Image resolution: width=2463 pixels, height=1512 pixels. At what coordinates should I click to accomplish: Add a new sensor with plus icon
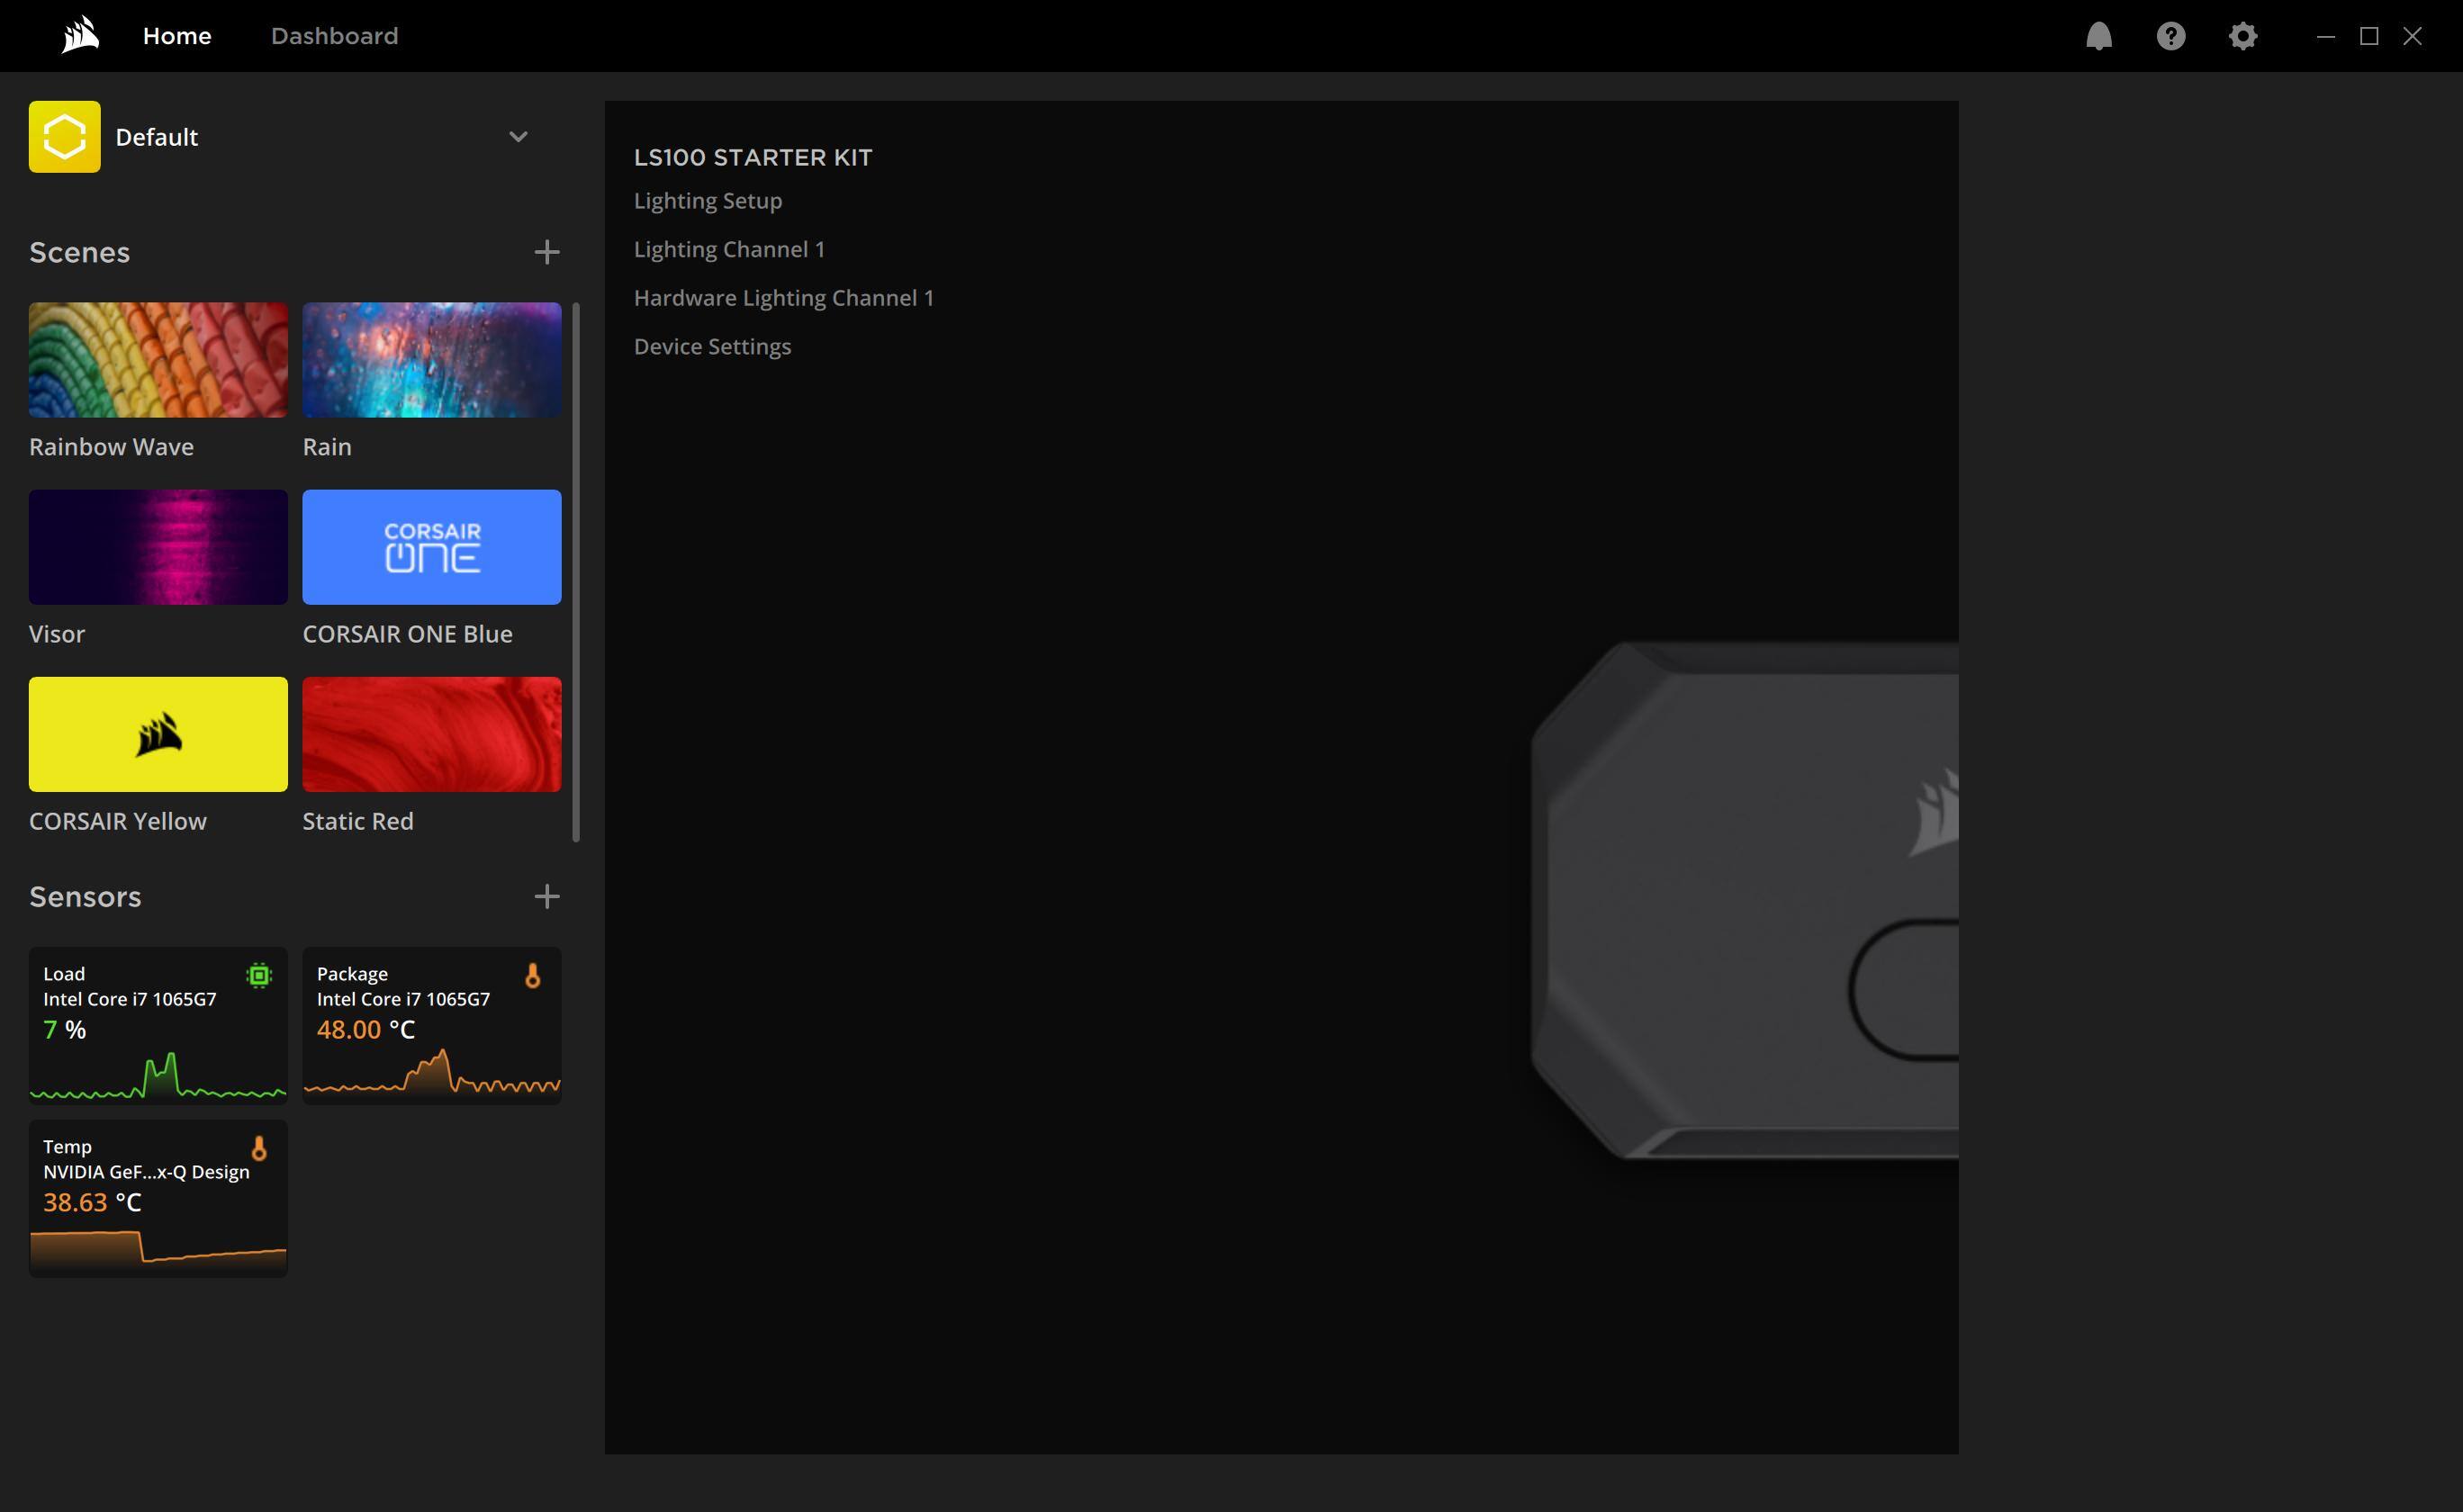[x=546, y=896]
